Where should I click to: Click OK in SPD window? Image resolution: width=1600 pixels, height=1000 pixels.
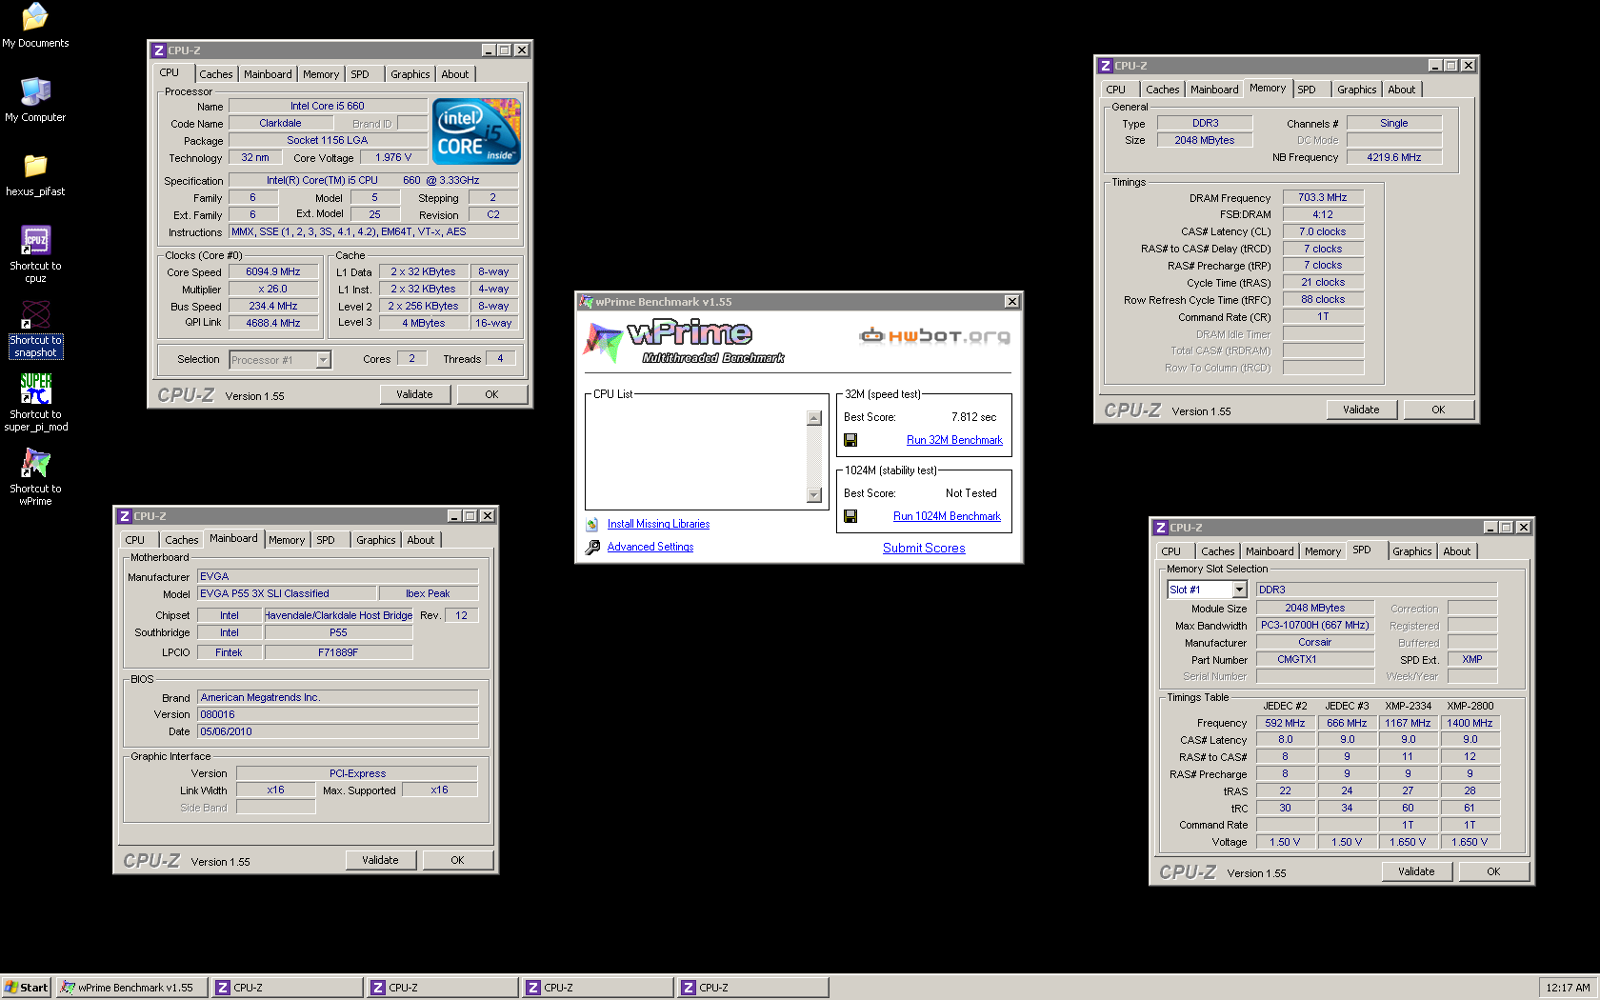[x=1493, y=871]
